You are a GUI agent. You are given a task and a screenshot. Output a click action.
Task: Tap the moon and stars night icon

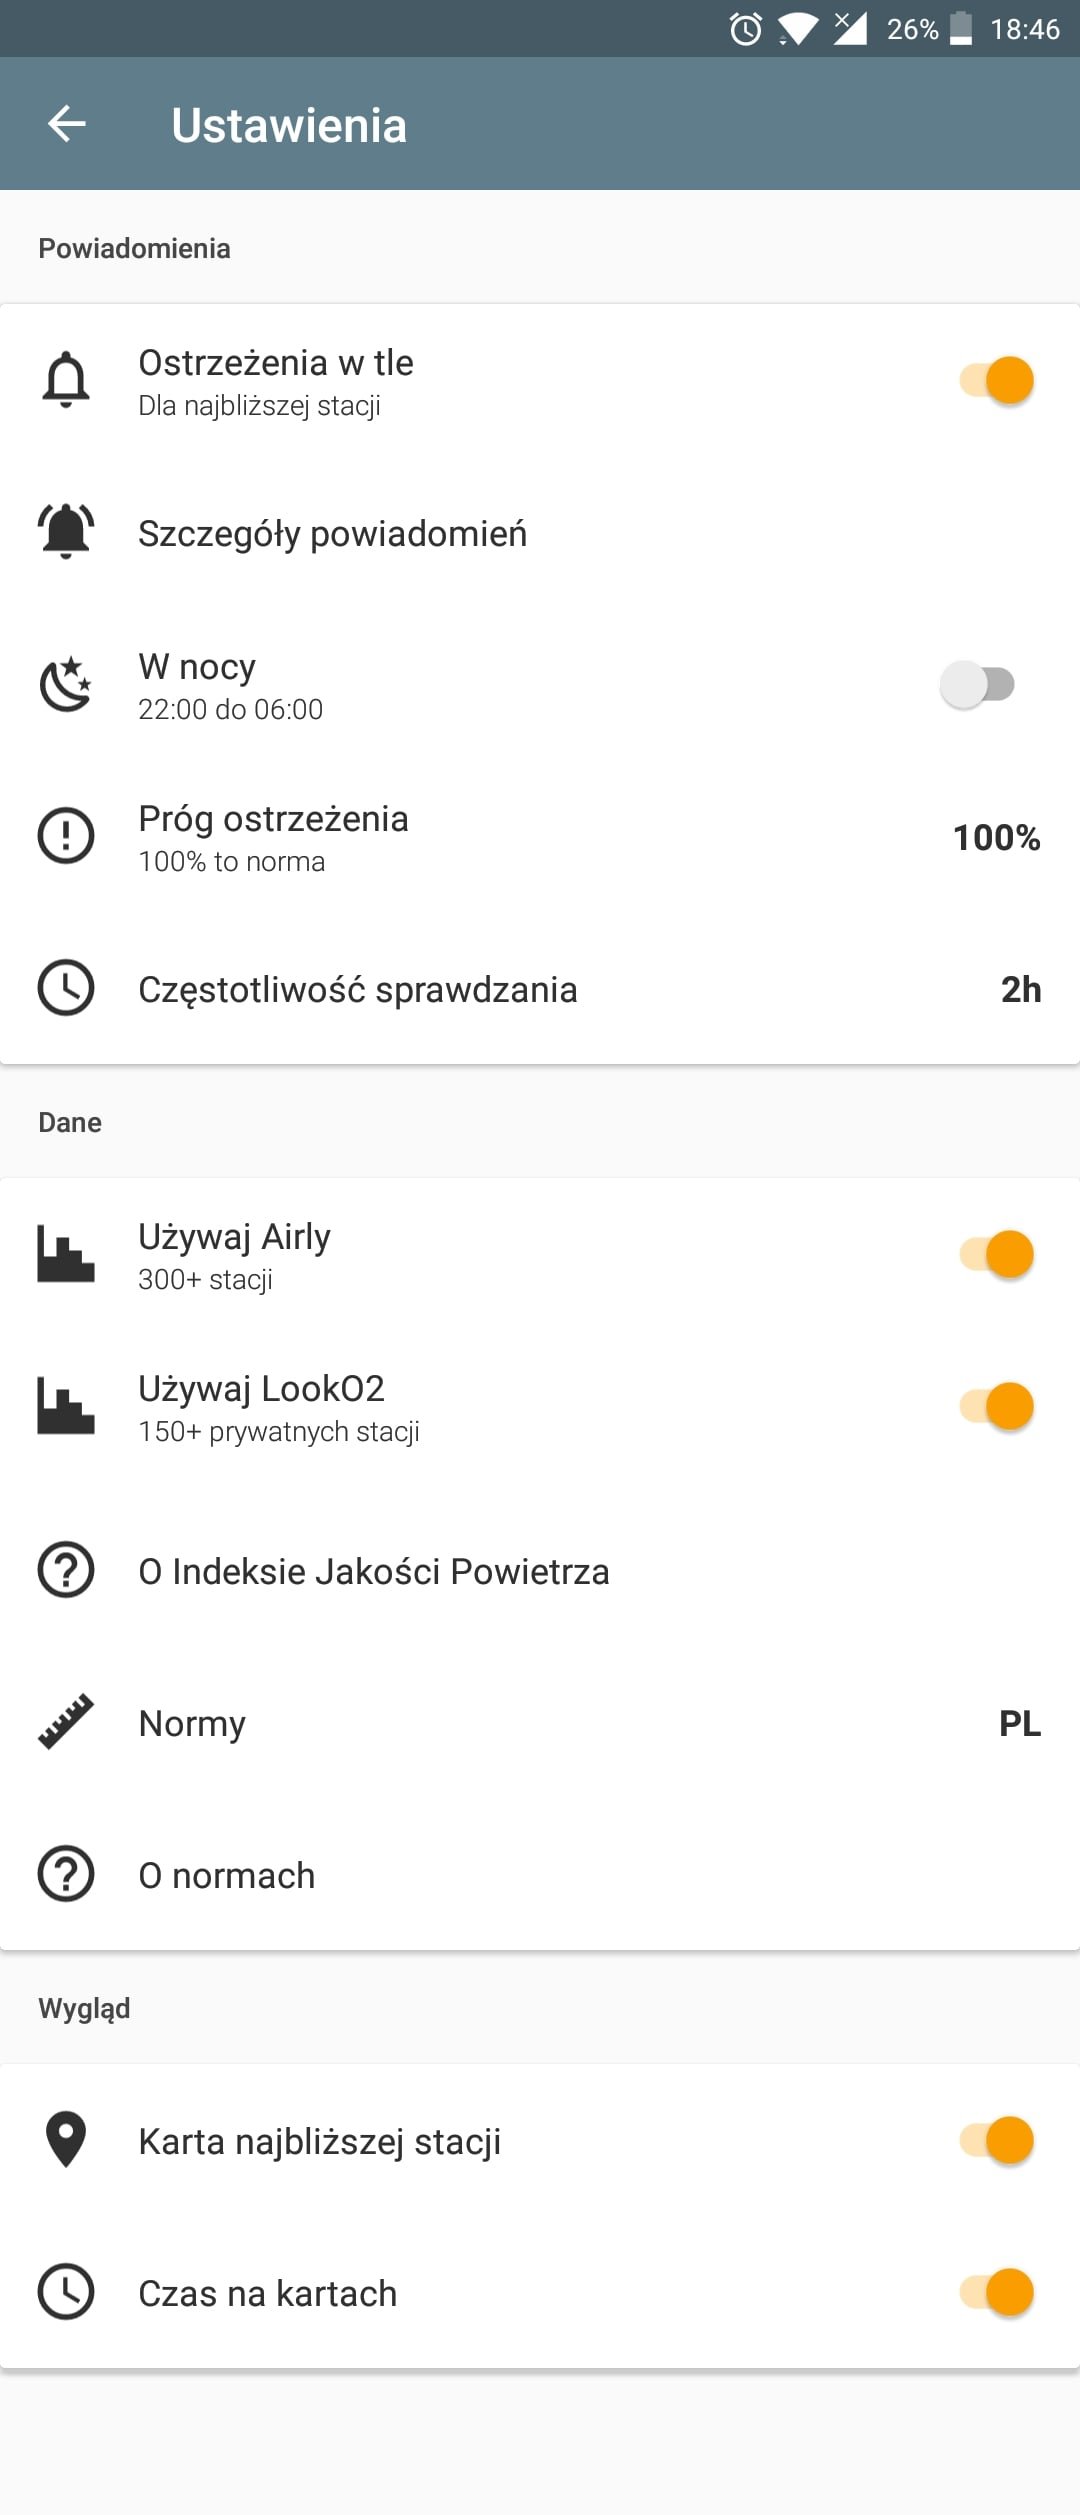coord(66,684)
